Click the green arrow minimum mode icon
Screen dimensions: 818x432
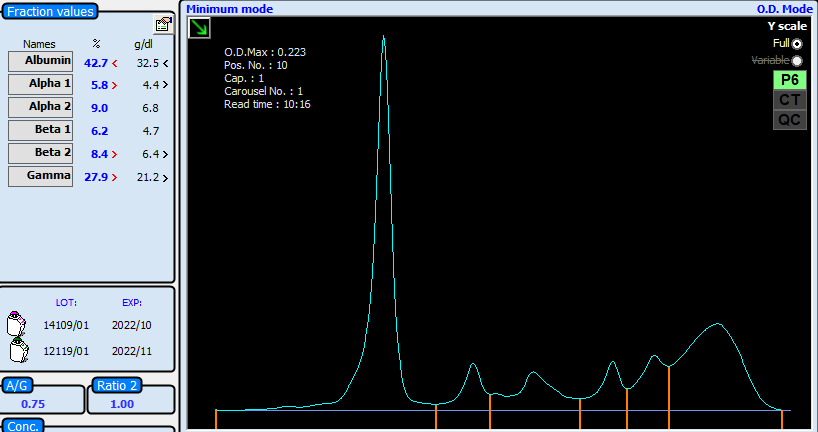198,28
